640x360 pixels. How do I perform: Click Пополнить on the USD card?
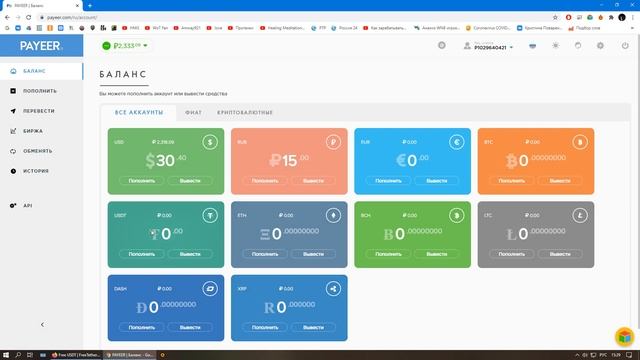point(142,180)
